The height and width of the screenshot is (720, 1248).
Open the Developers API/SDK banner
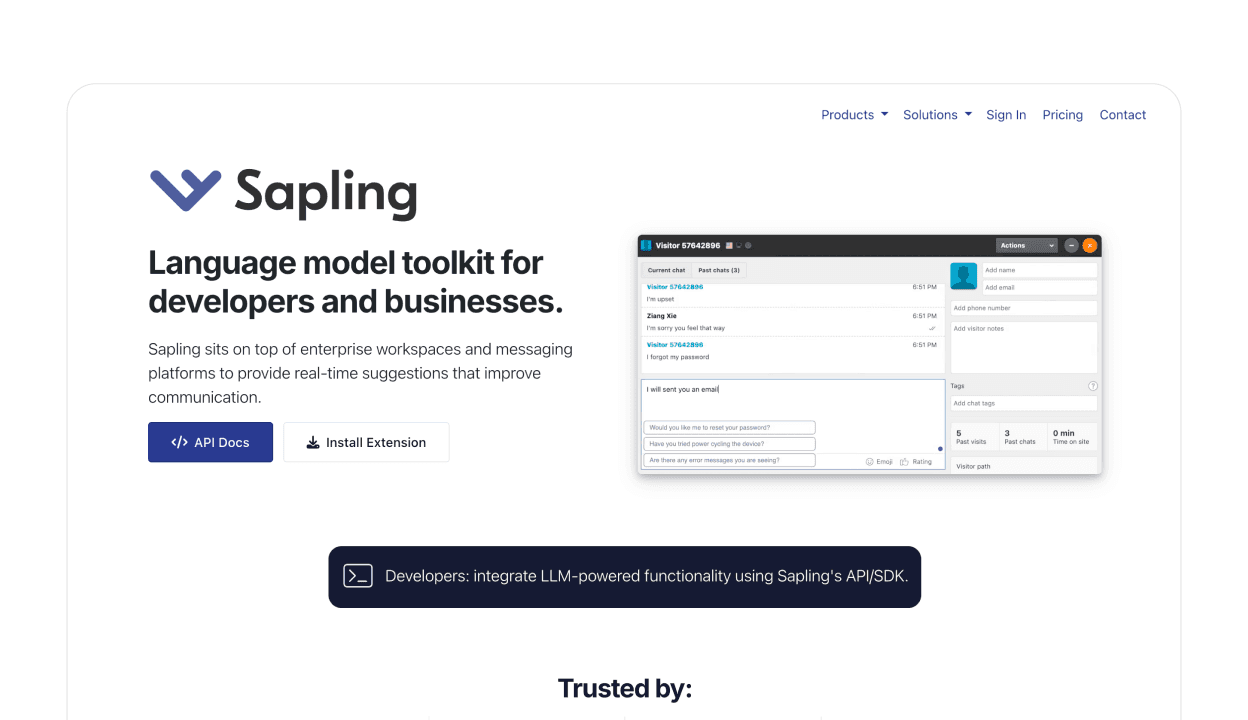pyautogui.click(x=624, y=576)
